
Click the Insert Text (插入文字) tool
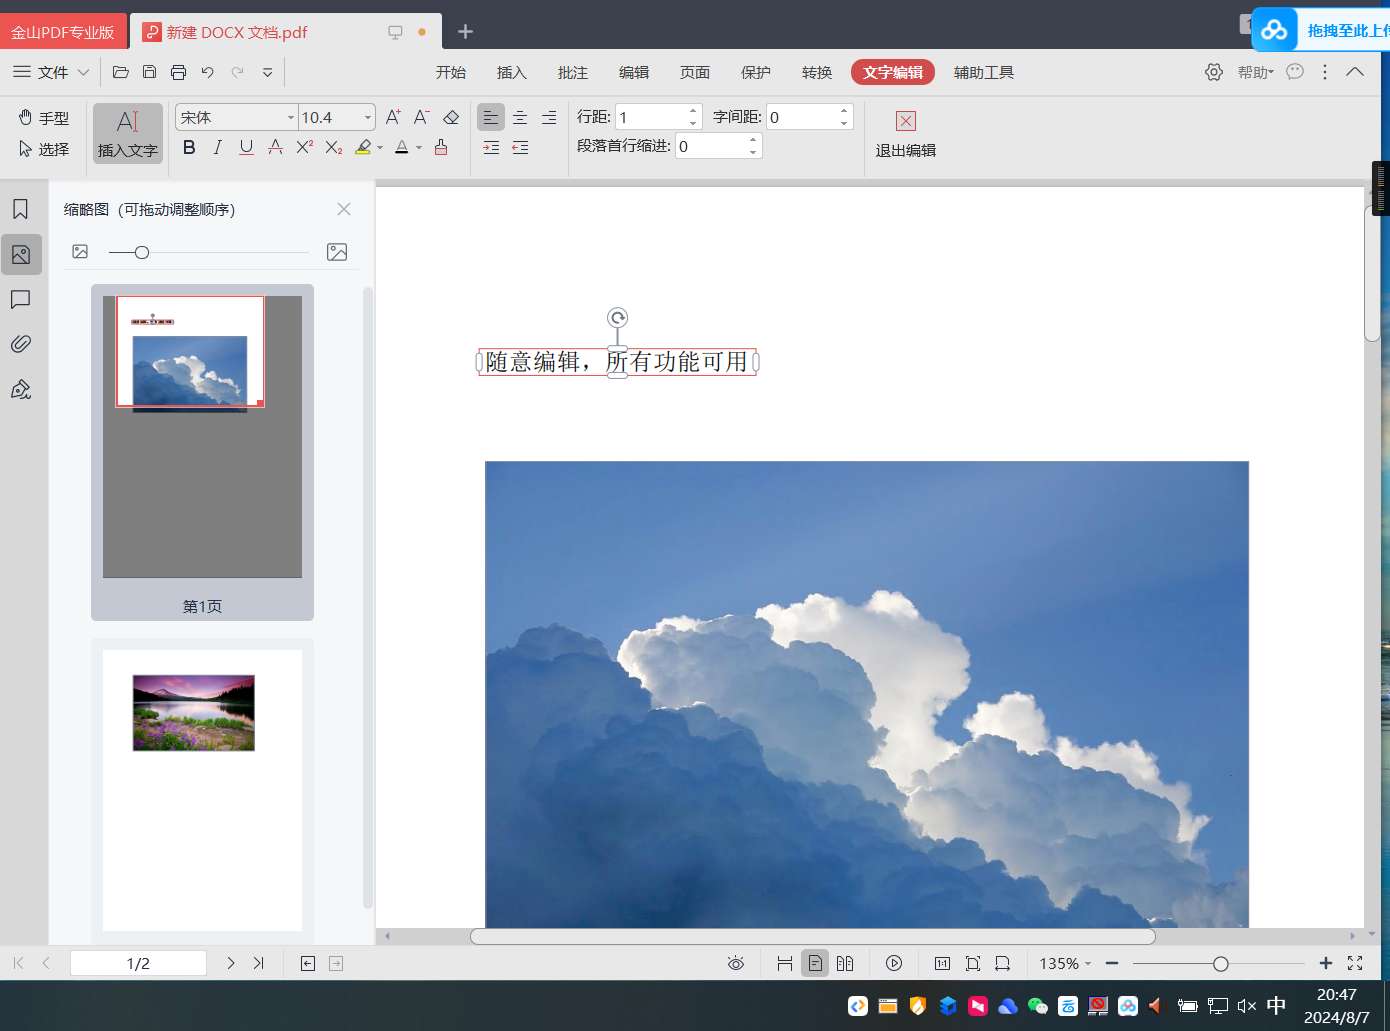coord(127,133)
